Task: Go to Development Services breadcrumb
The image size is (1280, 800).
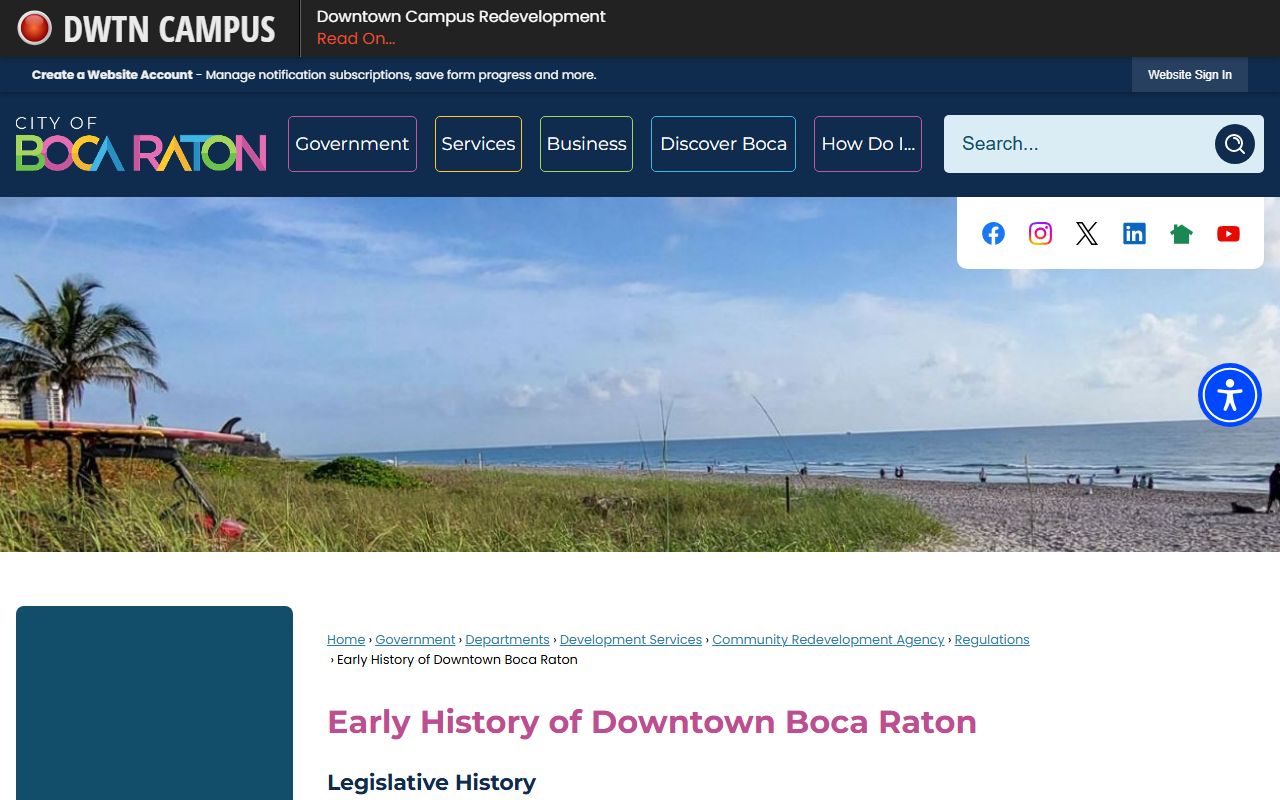Action: pyautogui.click(x=631, y=640)
